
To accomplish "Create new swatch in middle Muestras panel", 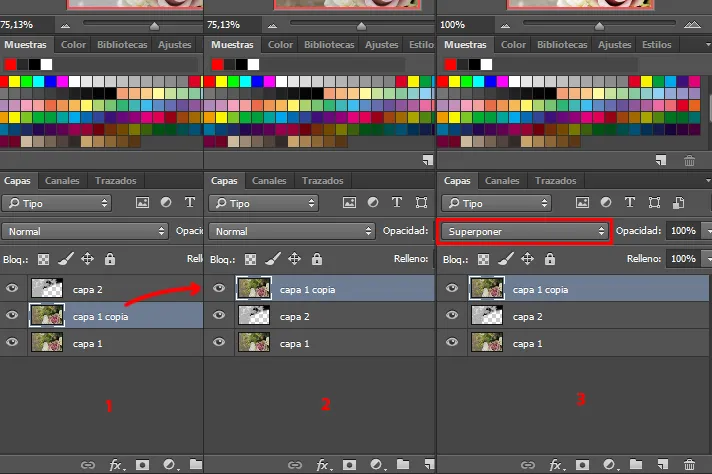I will pyautogui.click(x=428, y=160).
